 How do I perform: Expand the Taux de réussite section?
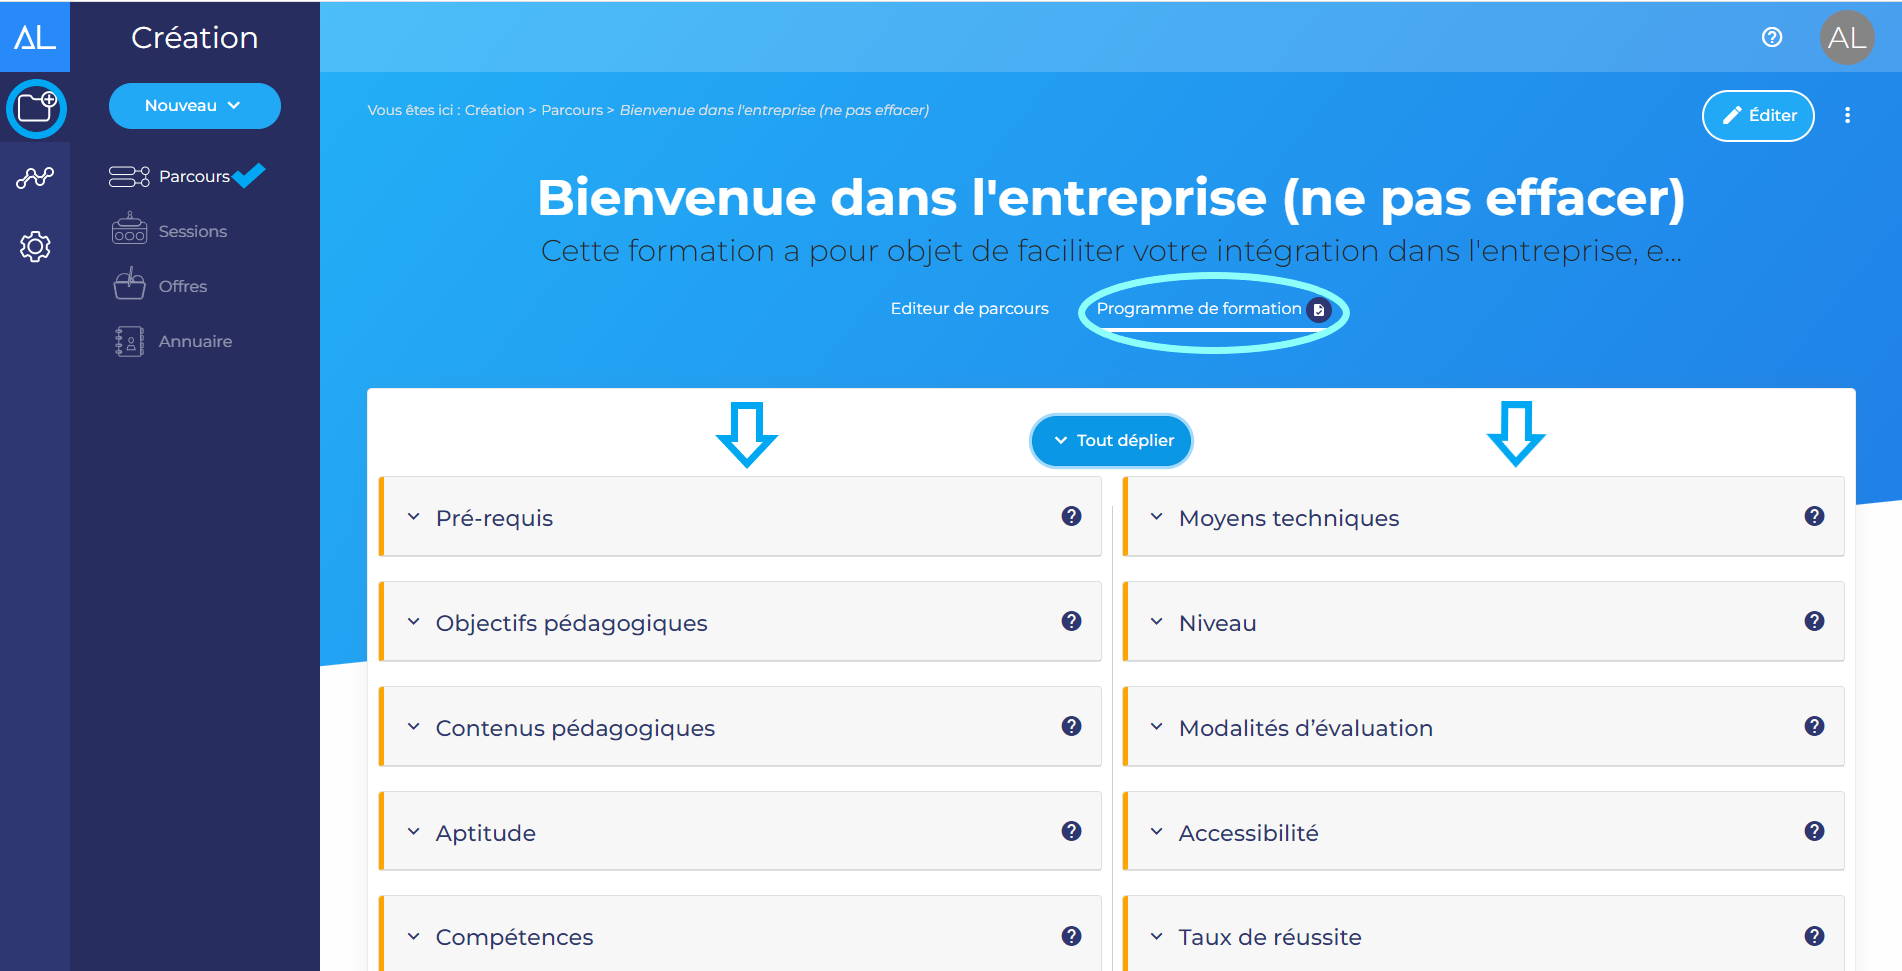click(1157, 936)
